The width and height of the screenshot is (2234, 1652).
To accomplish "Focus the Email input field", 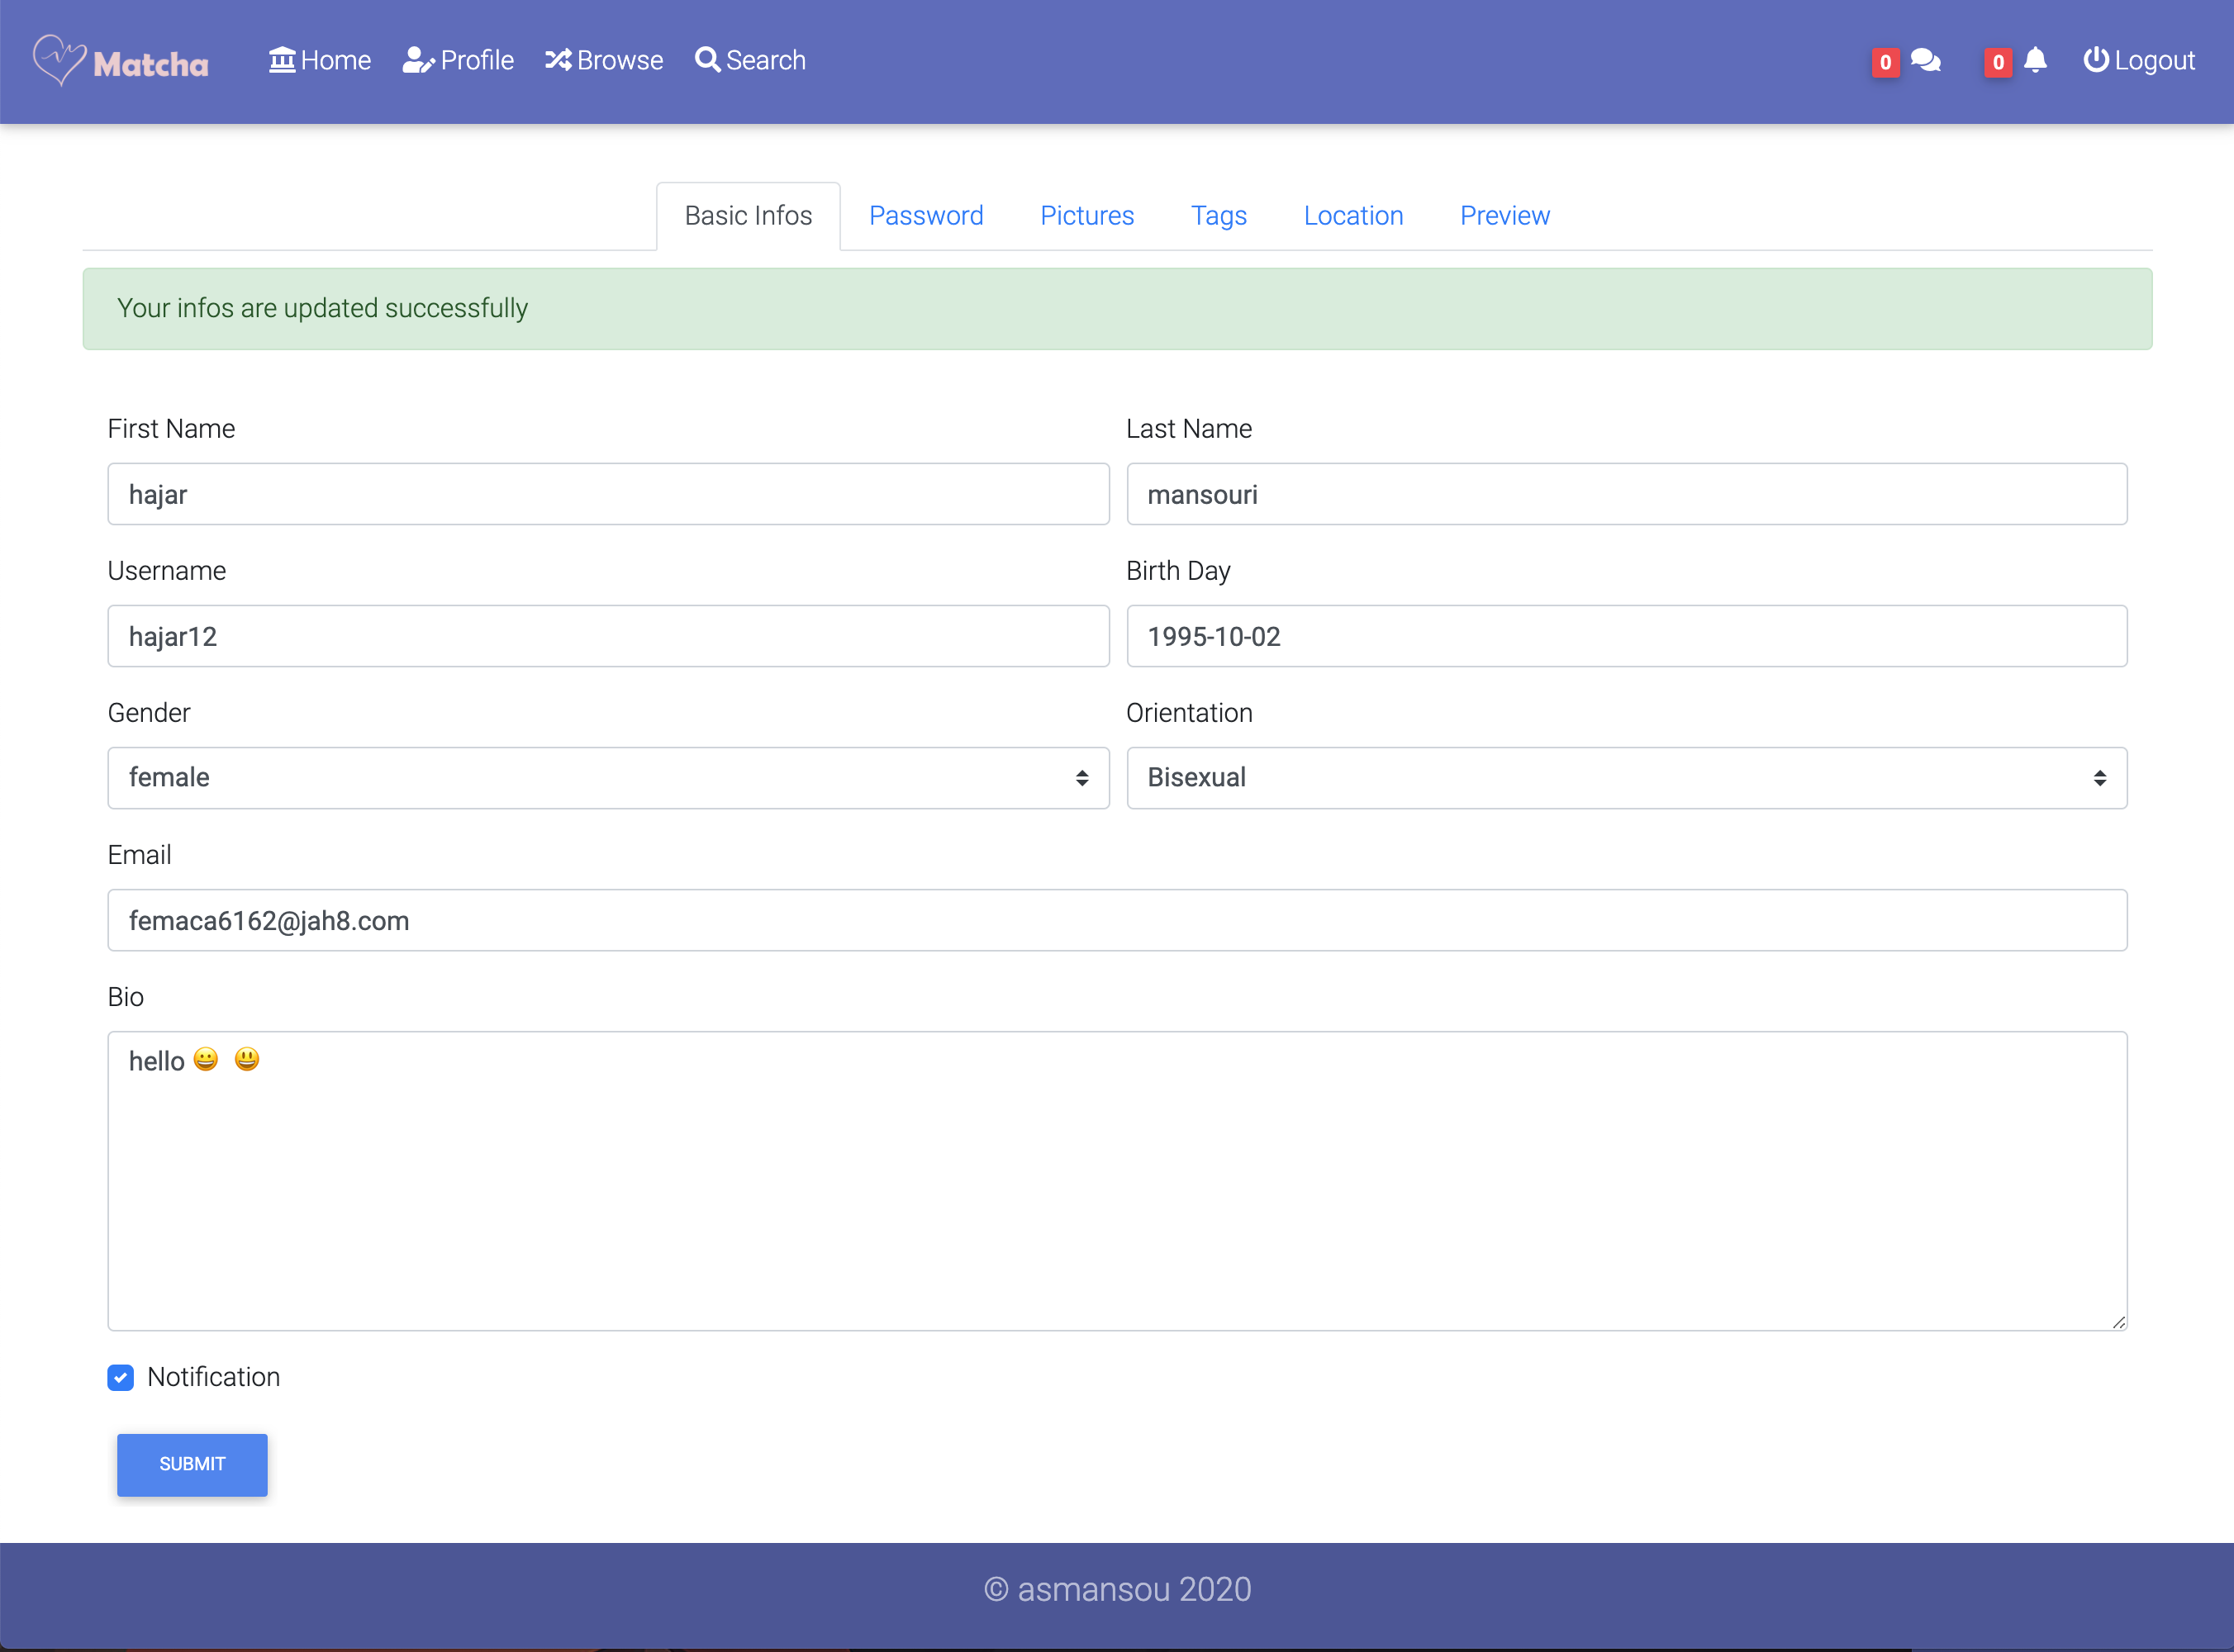I will 1117,920.
